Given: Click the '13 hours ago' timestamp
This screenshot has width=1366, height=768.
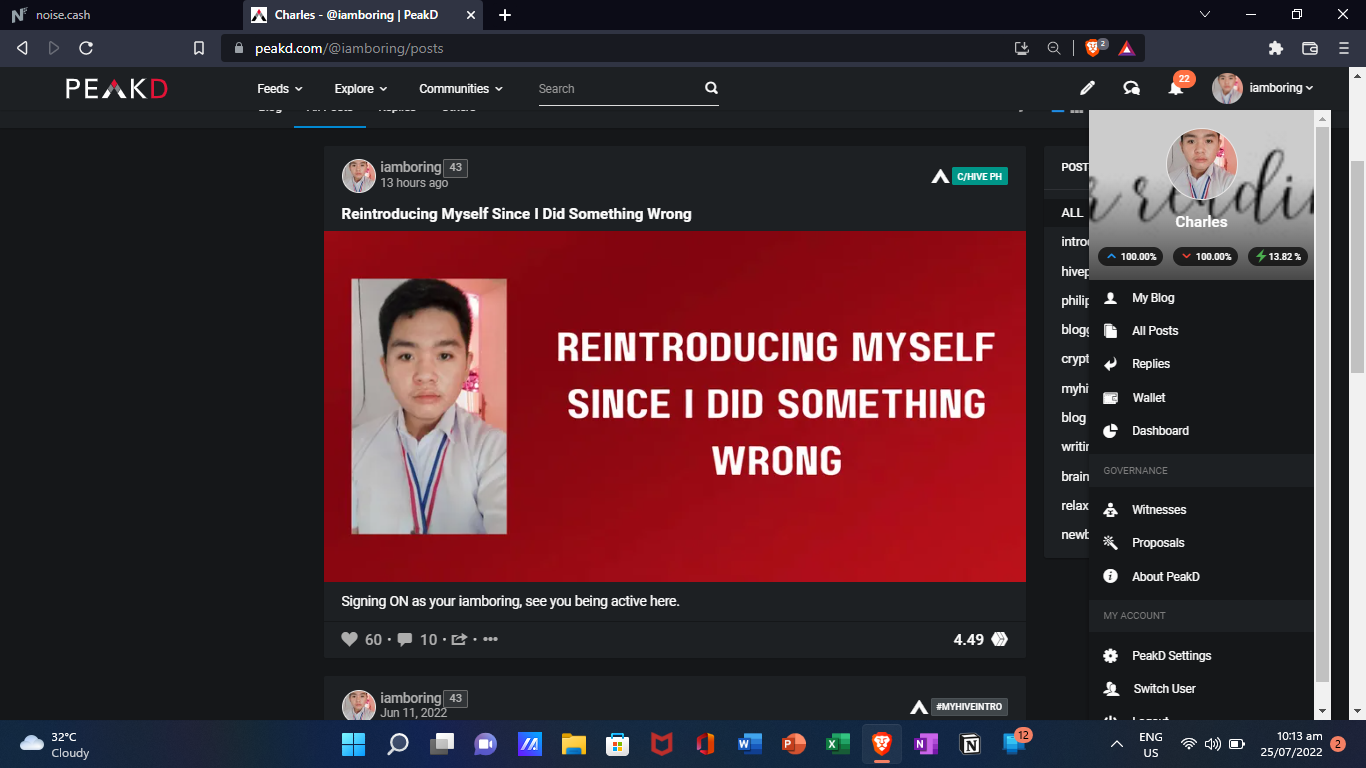Looking at the screenshot, I should (414, 183).
